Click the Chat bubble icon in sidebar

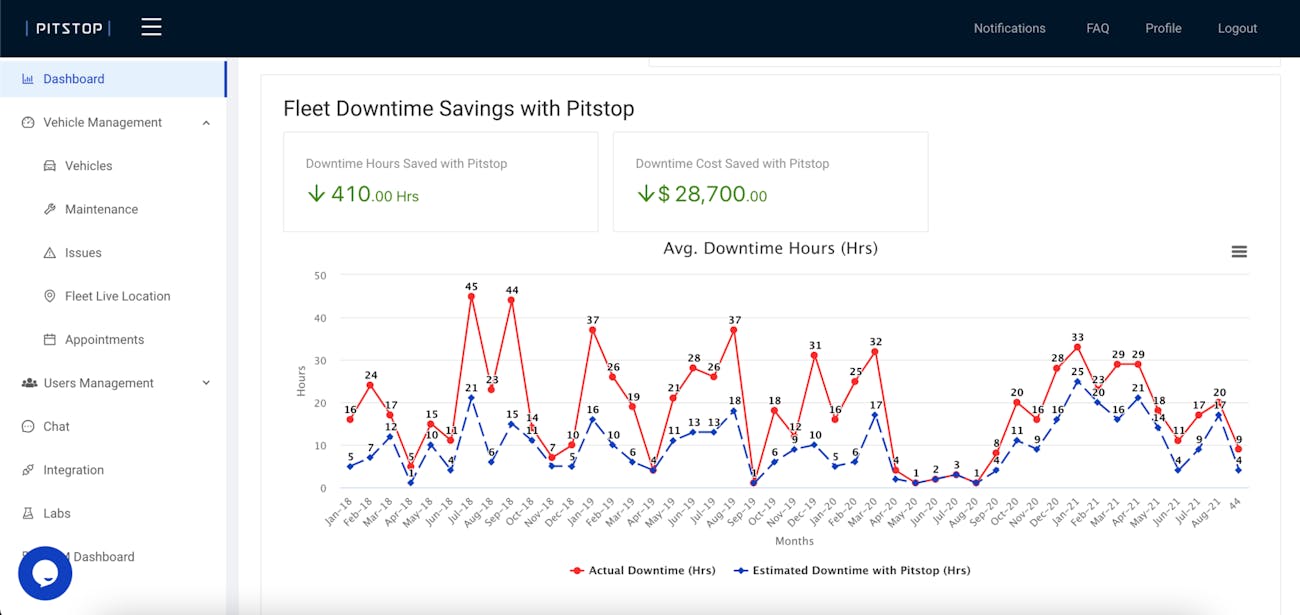coord(28,426)
